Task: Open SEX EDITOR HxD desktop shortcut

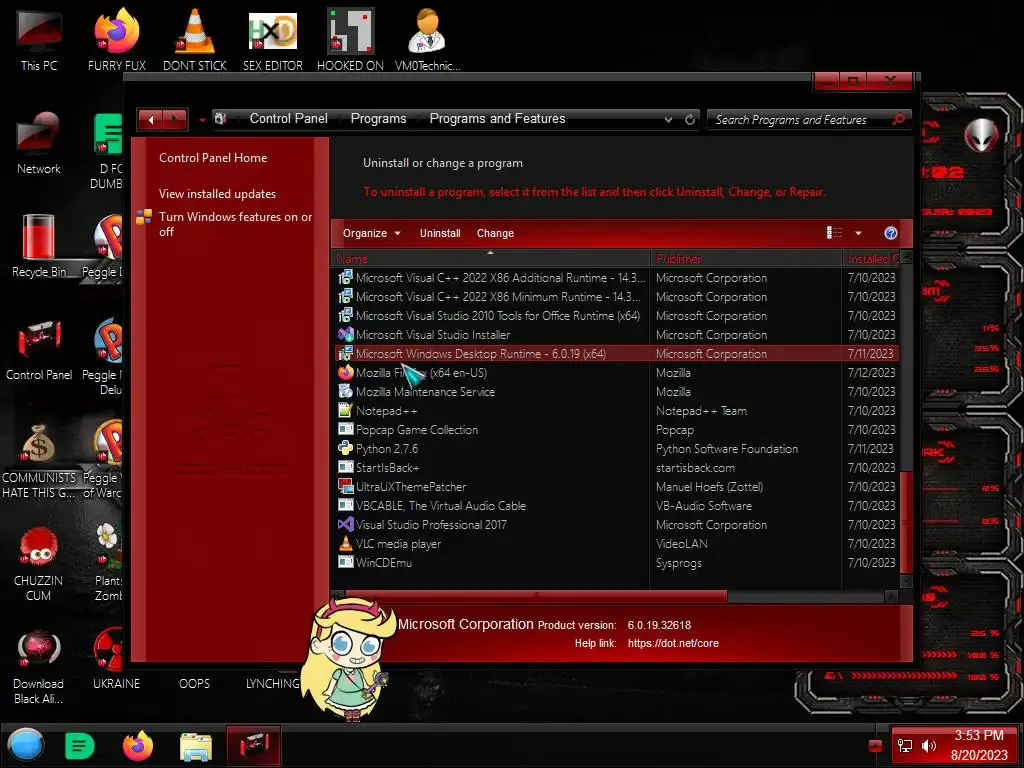Action: click(x=272, y=39)
